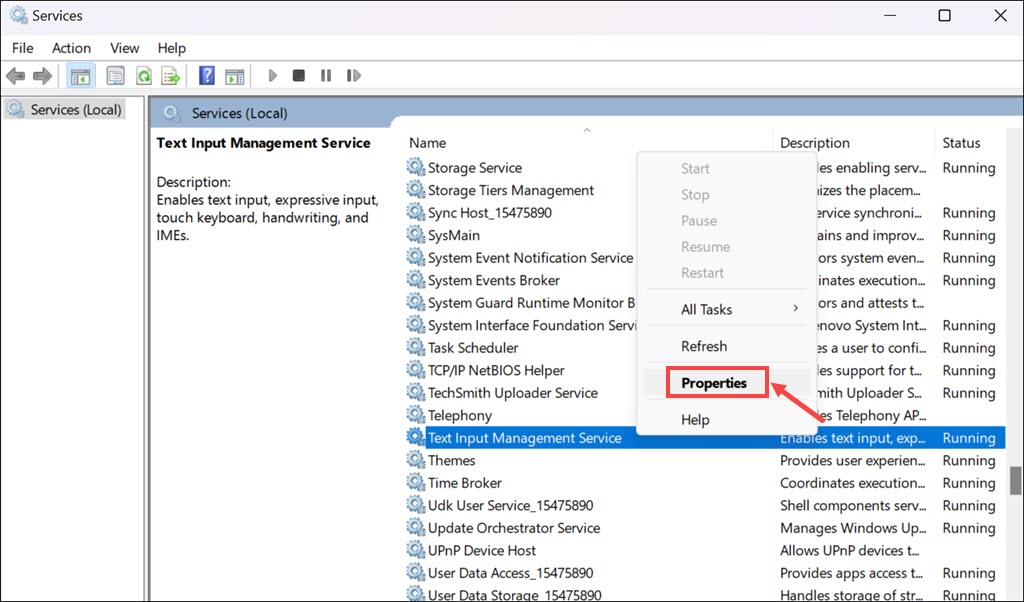The image size is (1024, 602).
Task: Collapse the Name column sort arrow
Action: pos(587,130)
